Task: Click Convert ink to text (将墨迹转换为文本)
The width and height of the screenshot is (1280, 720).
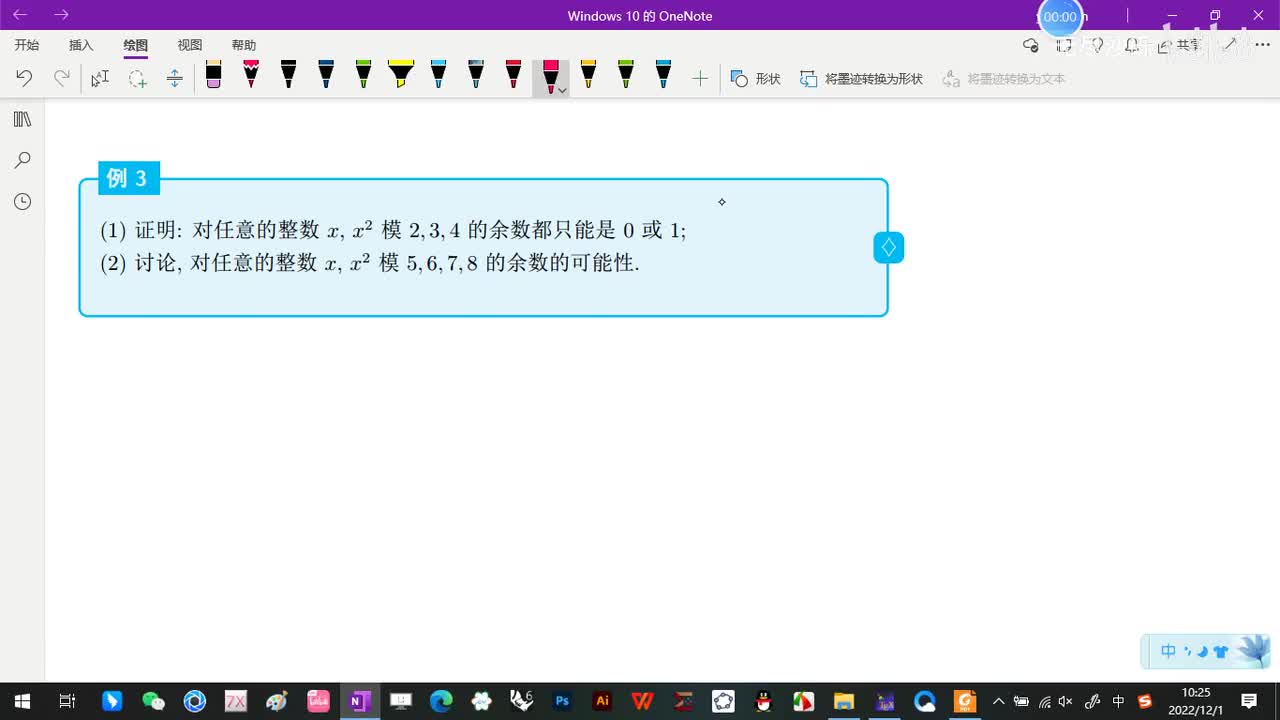Action: pos(1004,78)
